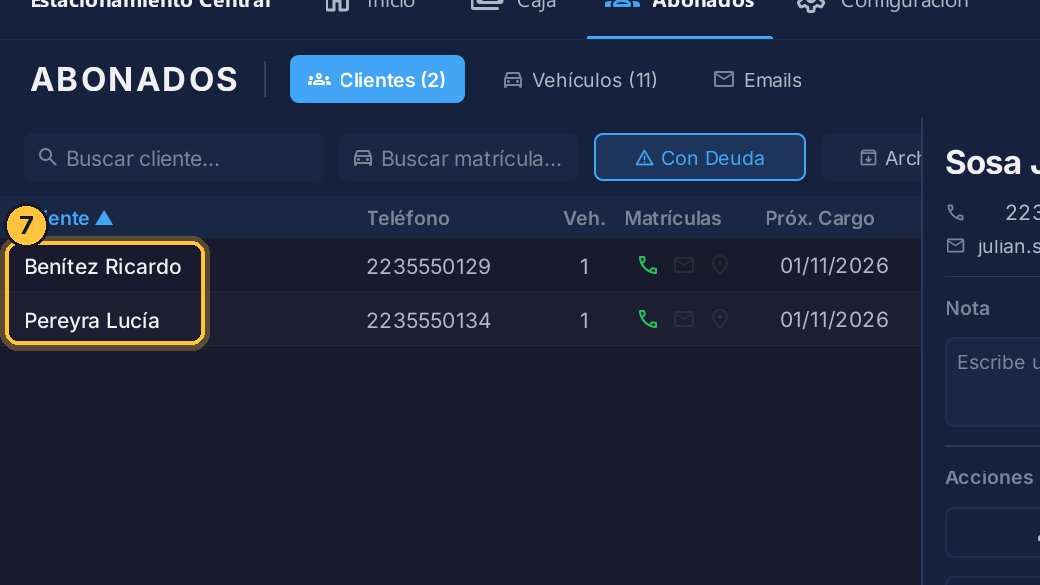Click Pereyra Lucía's 01/11/2026 charge date
This screenshot has height=585, width=1040.
[x=834, y=320]
